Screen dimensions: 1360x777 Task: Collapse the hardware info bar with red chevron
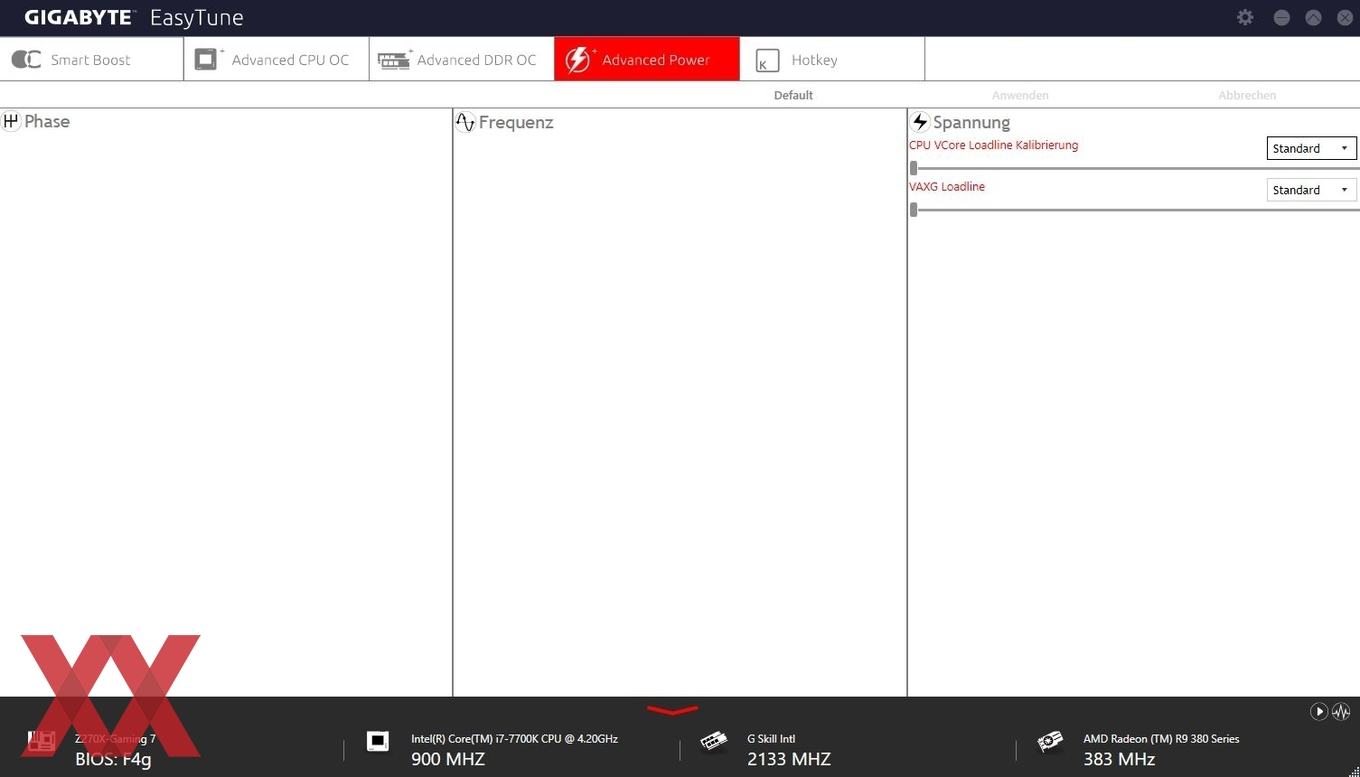pos(672,711)
